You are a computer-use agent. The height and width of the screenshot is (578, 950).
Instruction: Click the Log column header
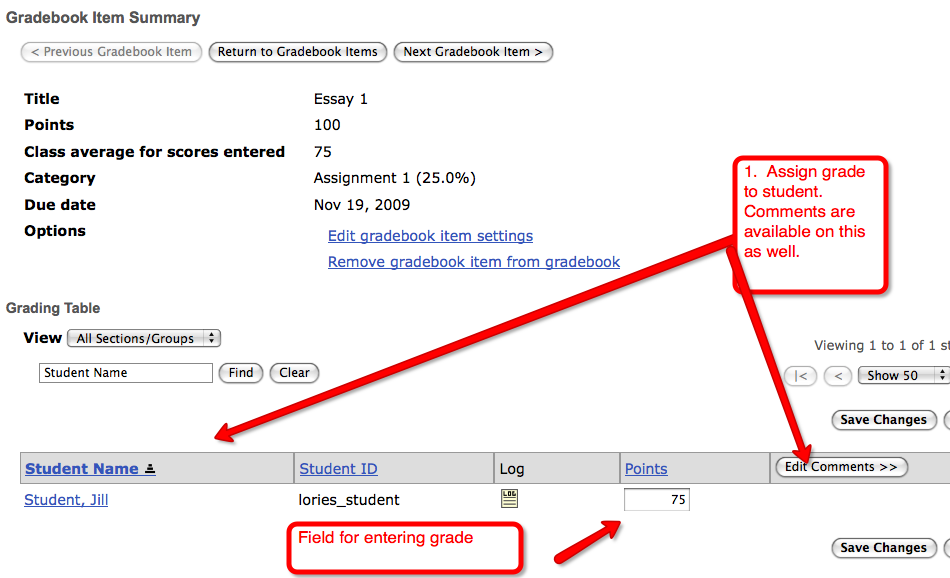click(512, 469)
